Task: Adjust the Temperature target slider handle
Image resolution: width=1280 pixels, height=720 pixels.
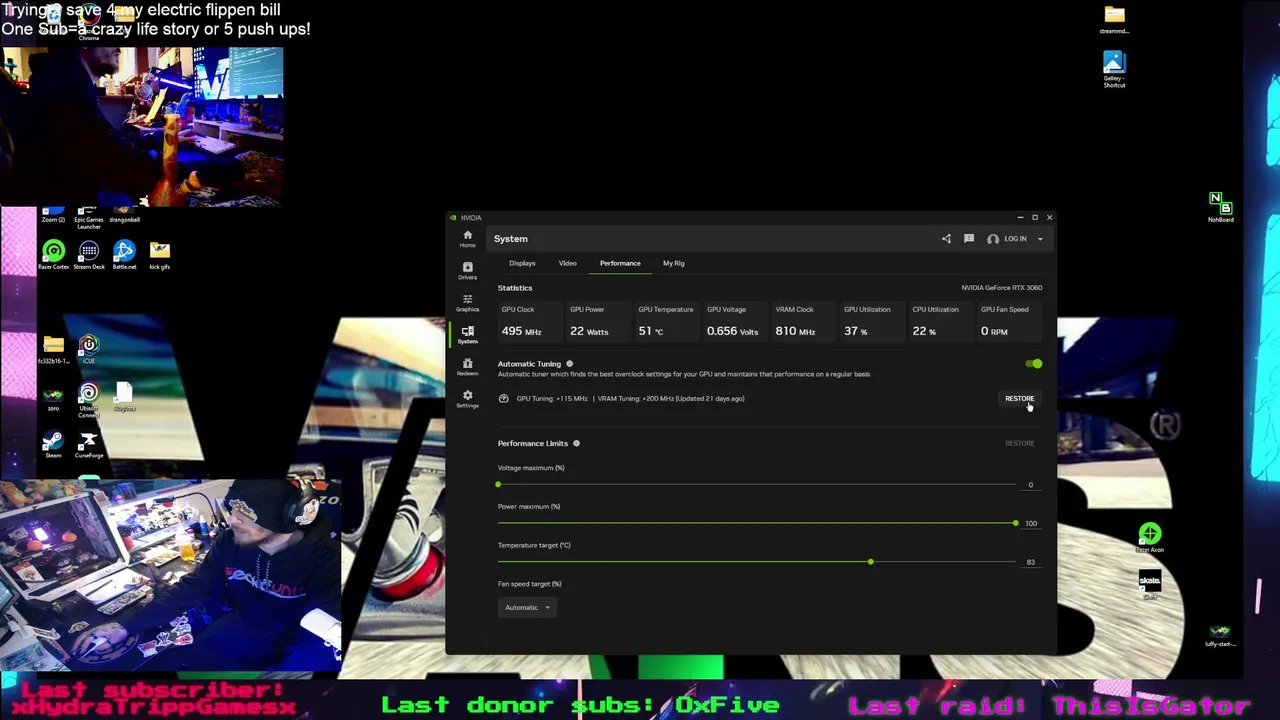Action: [870, 562]
